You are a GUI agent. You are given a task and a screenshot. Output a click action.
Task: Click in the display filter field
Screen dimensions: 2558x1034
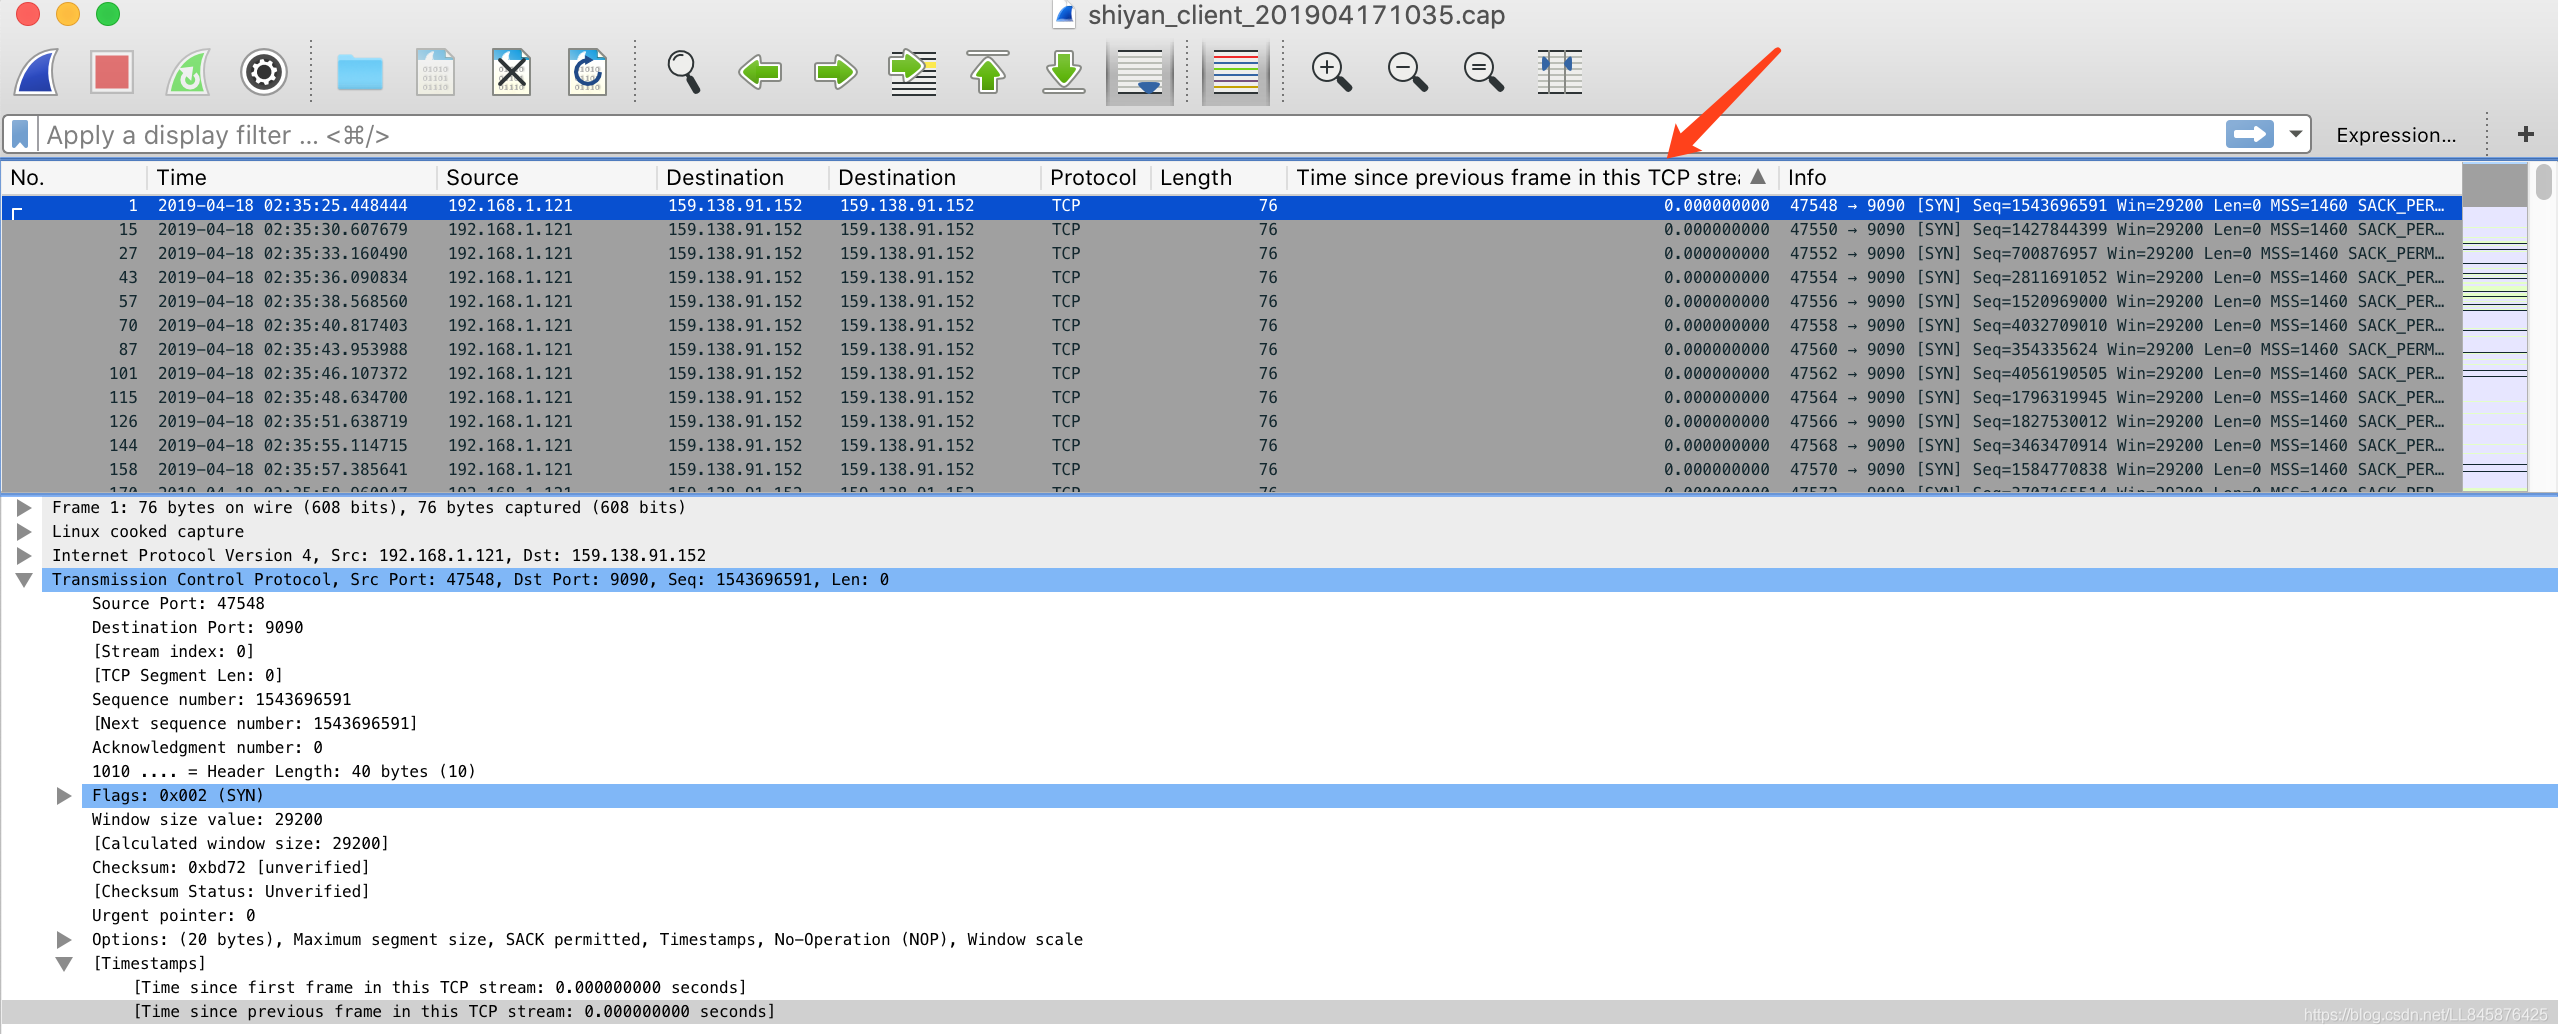(1128, 135)
